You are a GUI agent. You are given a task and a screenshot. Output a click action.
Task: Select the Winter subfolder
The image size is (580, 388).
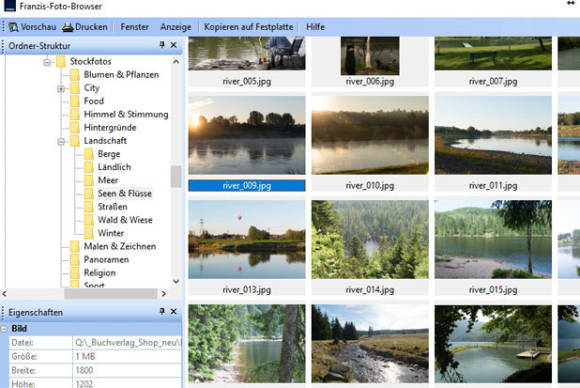111,233
